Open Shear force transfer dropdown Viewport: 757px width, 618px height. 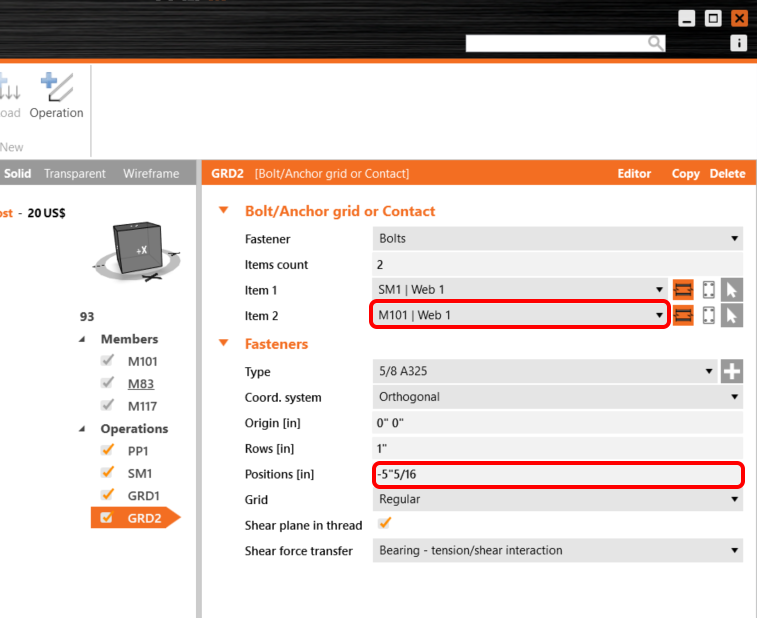click(558, 550)
